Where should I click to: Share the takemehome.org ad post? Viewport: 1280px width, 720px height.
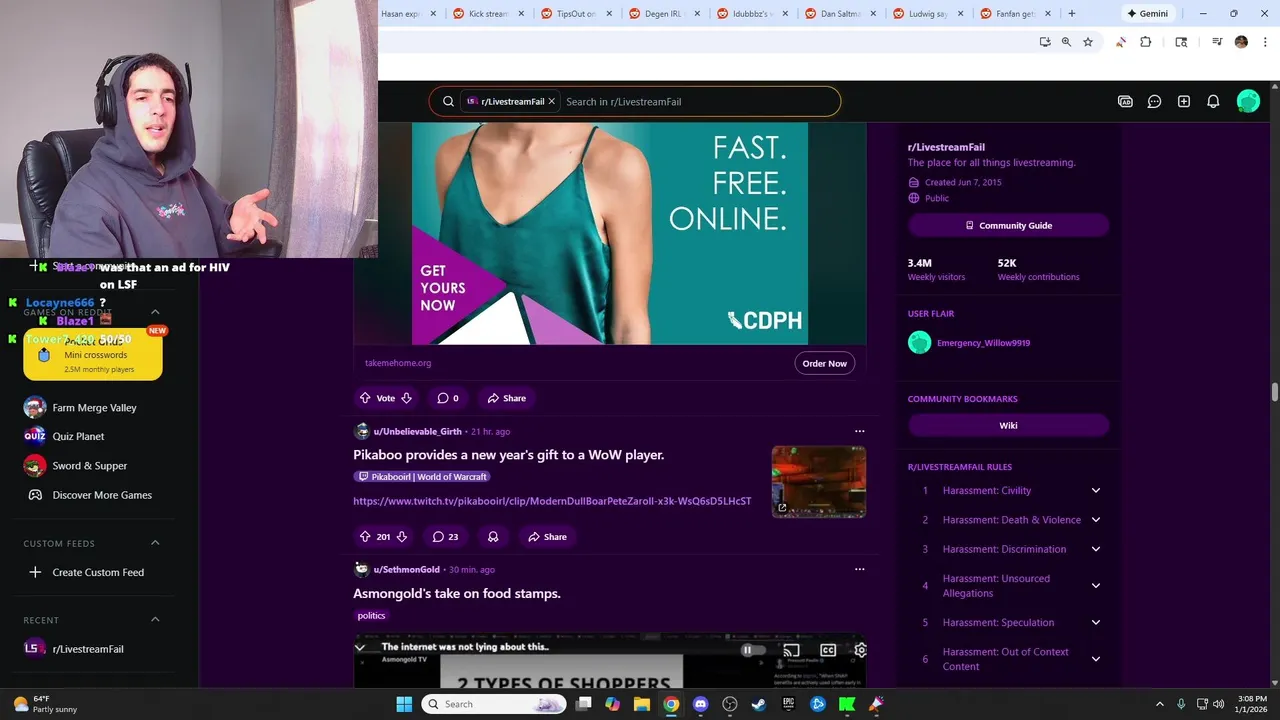click(506, 398)
